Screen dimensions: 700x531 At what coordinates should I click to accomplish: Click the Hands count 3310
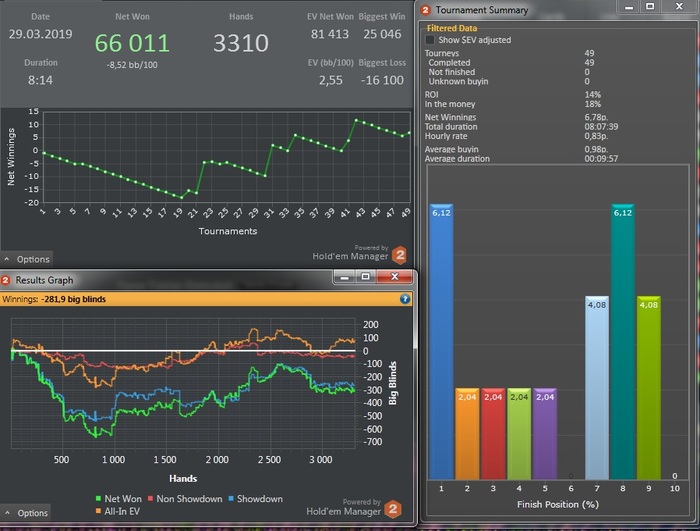point(241,43)
